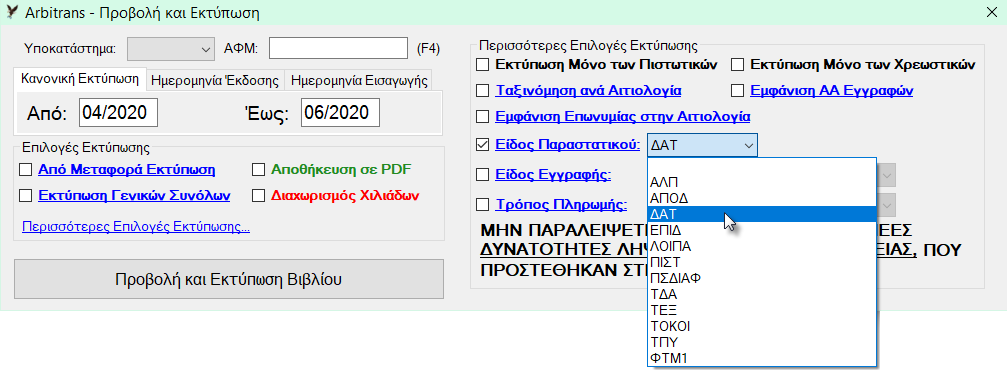Toggle Τρόπος Πληρωμής checkbox
Image resolution: width=1007 pixels, height=370 pixels.
[x=482, y=205]
